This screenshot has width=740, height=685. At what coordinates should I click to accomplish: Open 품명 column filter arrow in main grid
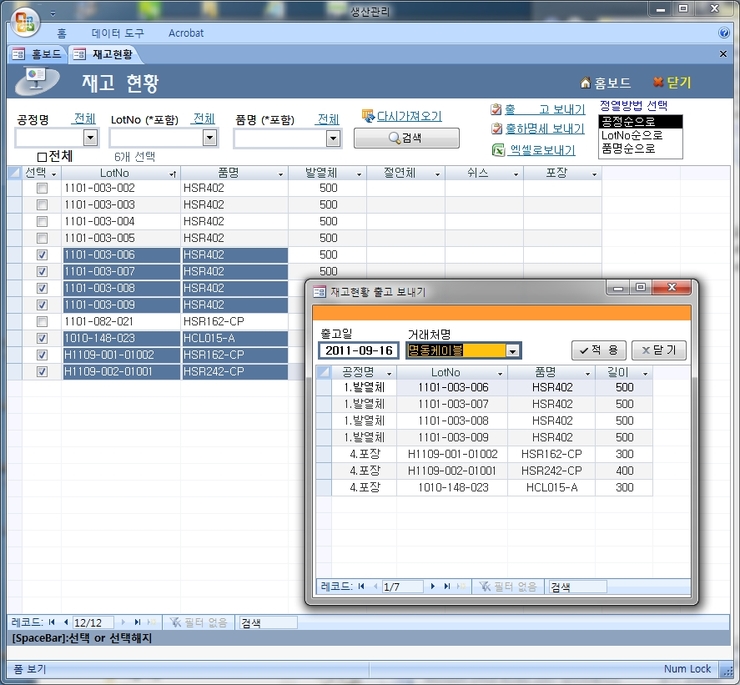[280, 174]
